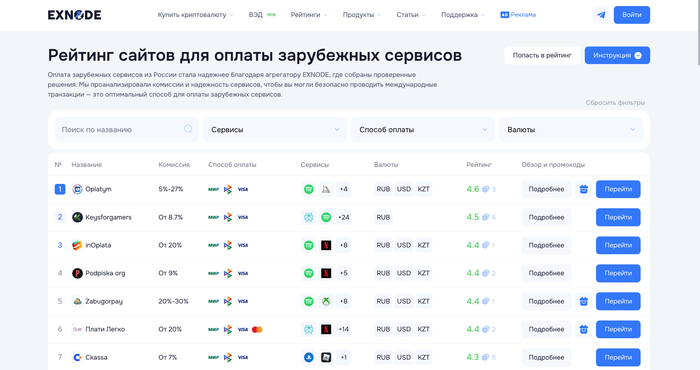Screen dimensions: 700x370
Task: Click Spotify icon in Keysforgamers row
Action: [x=326, y=217]
